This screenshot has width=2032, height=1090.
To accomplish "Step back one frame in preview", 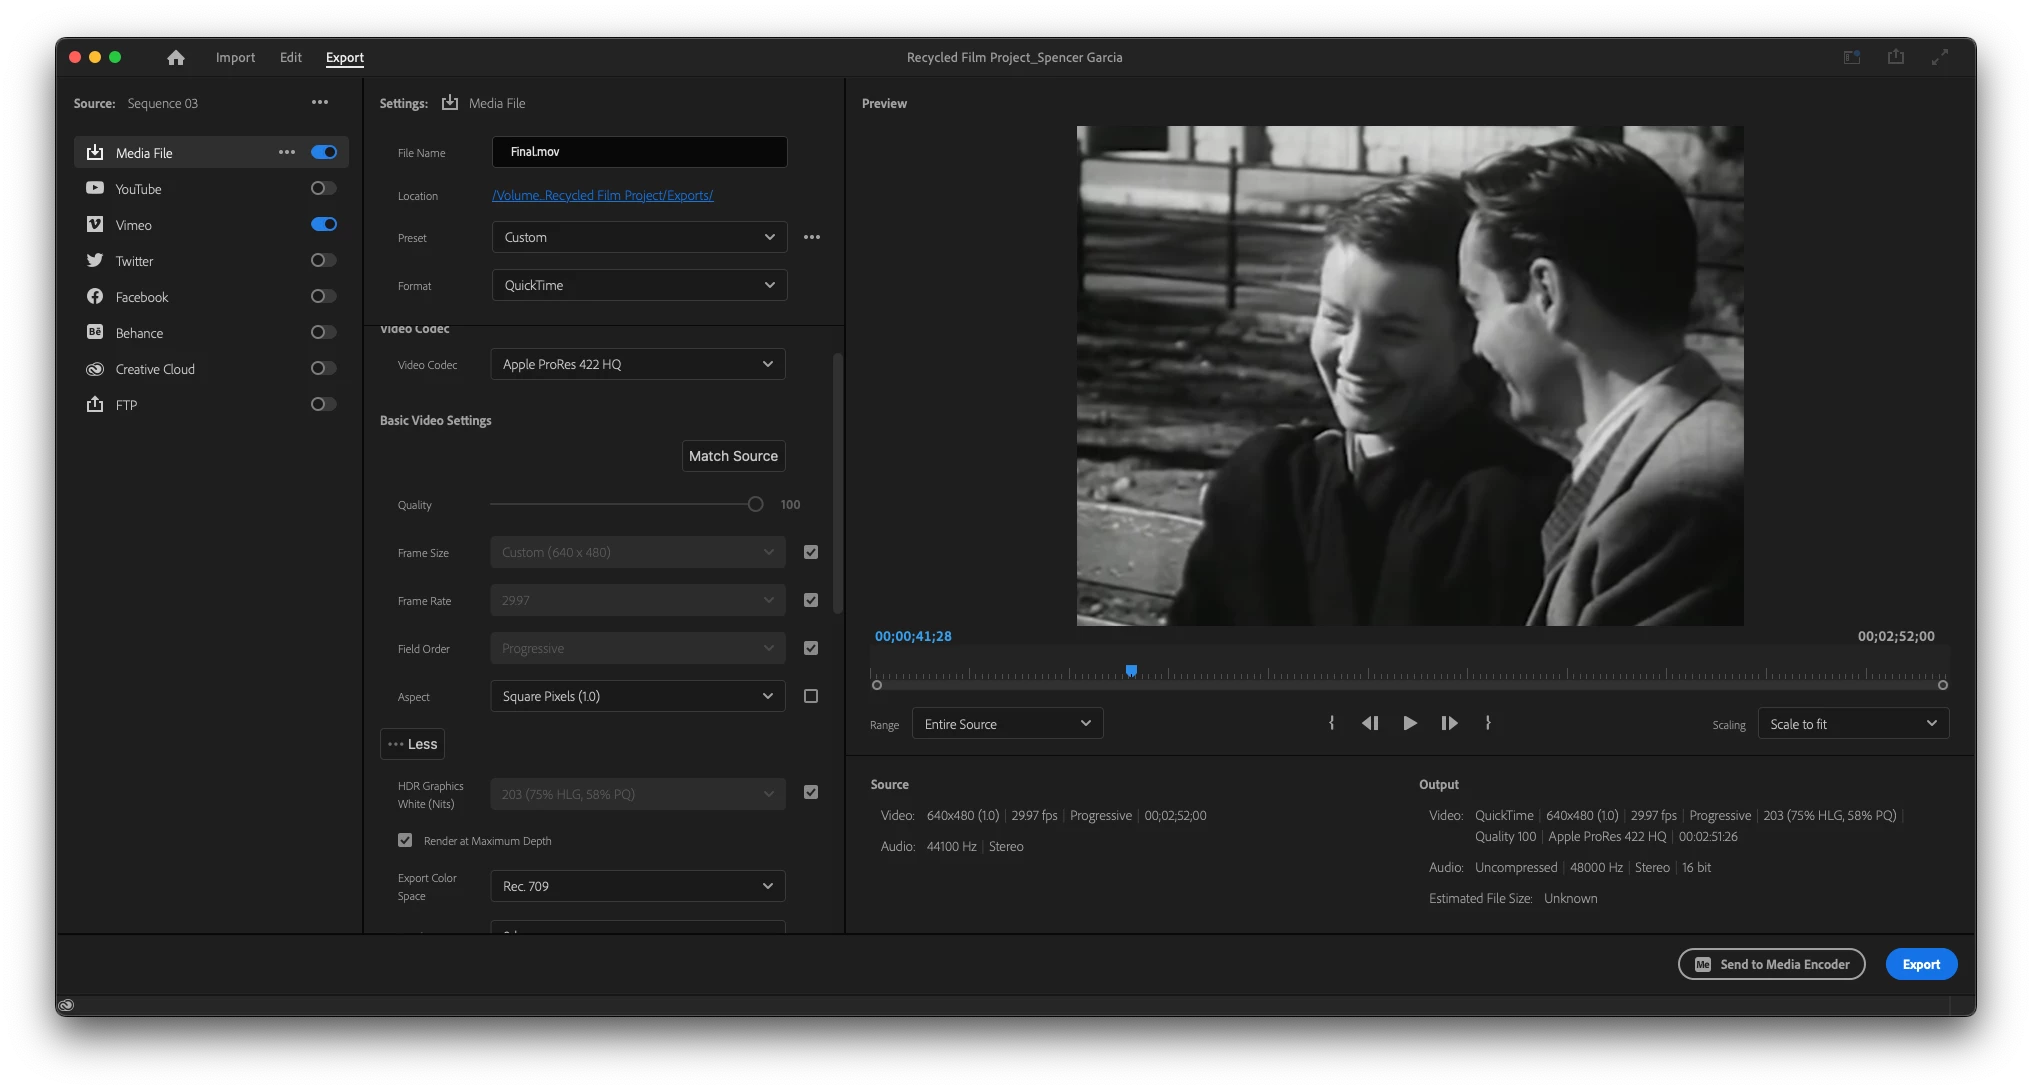I will click(x=1370, y=723).
